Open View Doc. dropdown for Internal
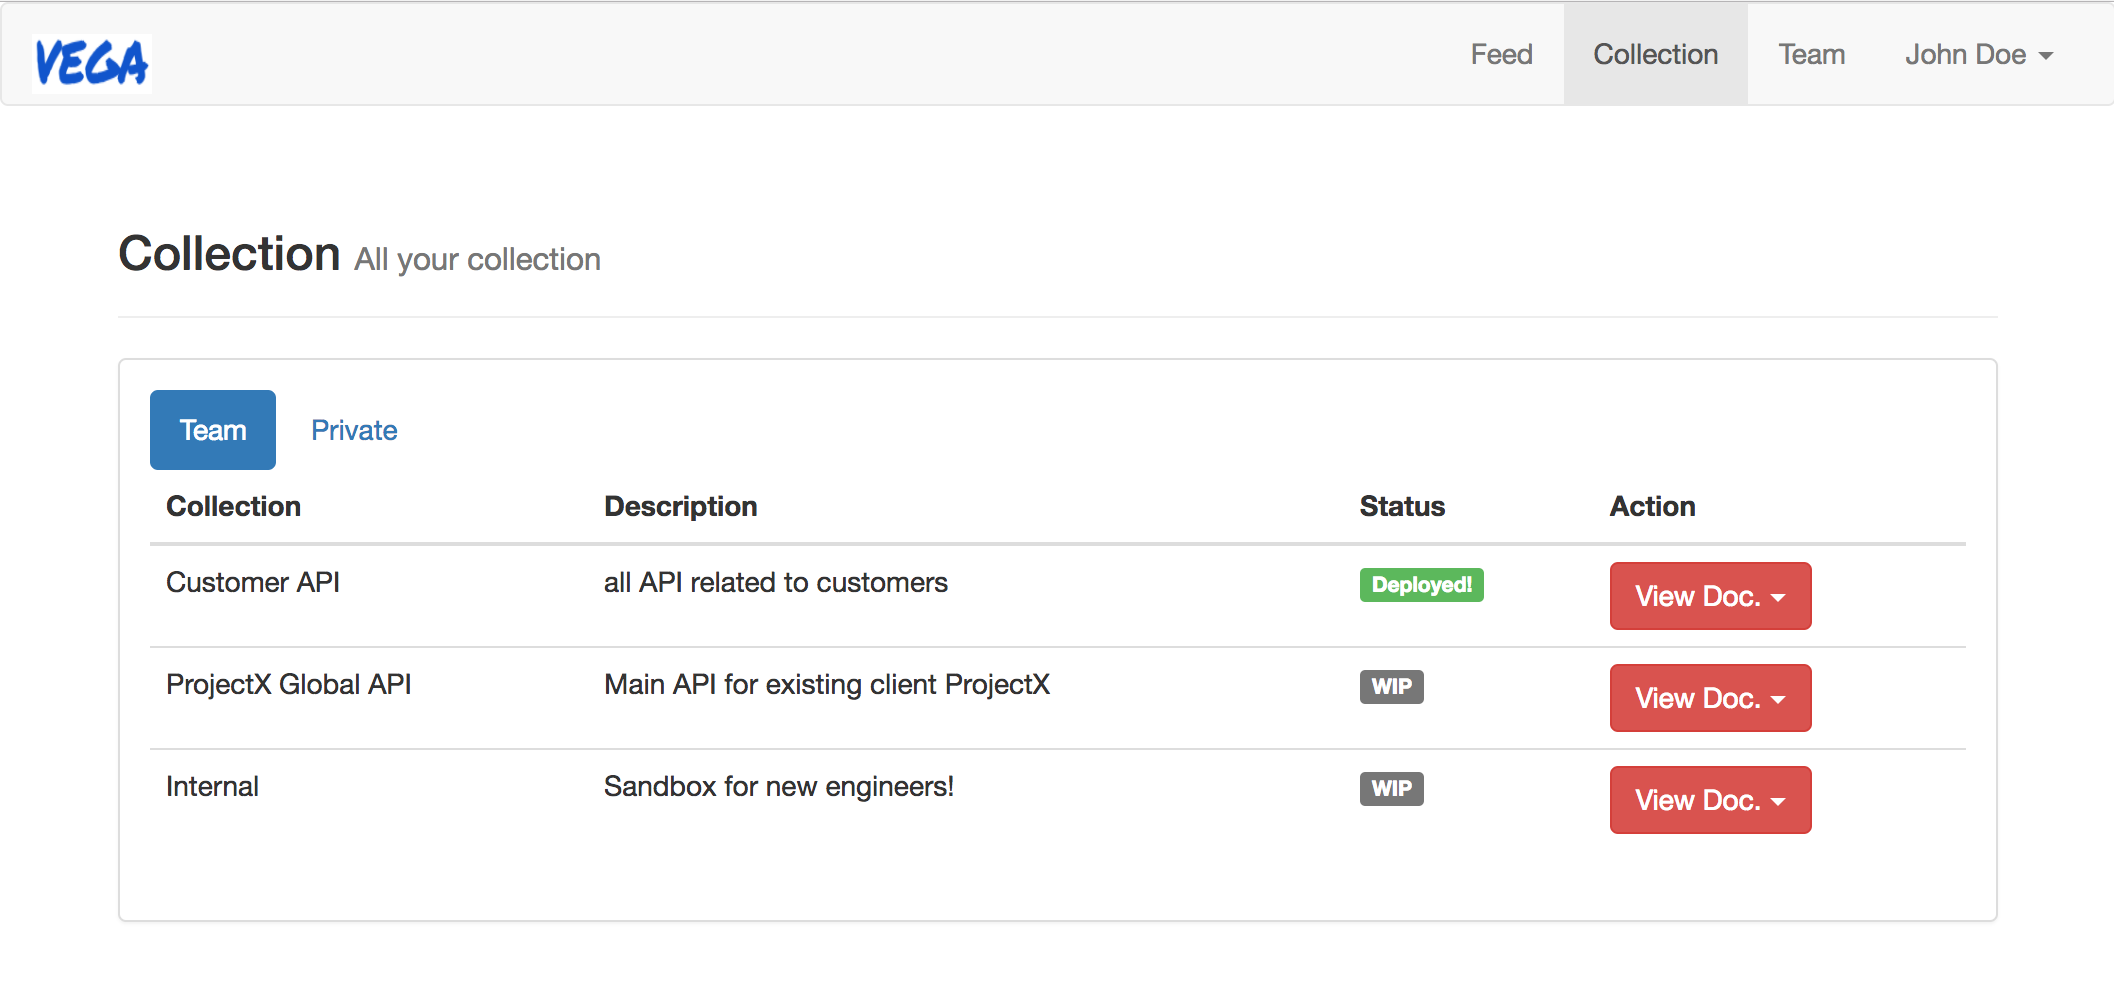Image resolution: width=2114 pixels, height=1008 pixels. click(1710, 800)
